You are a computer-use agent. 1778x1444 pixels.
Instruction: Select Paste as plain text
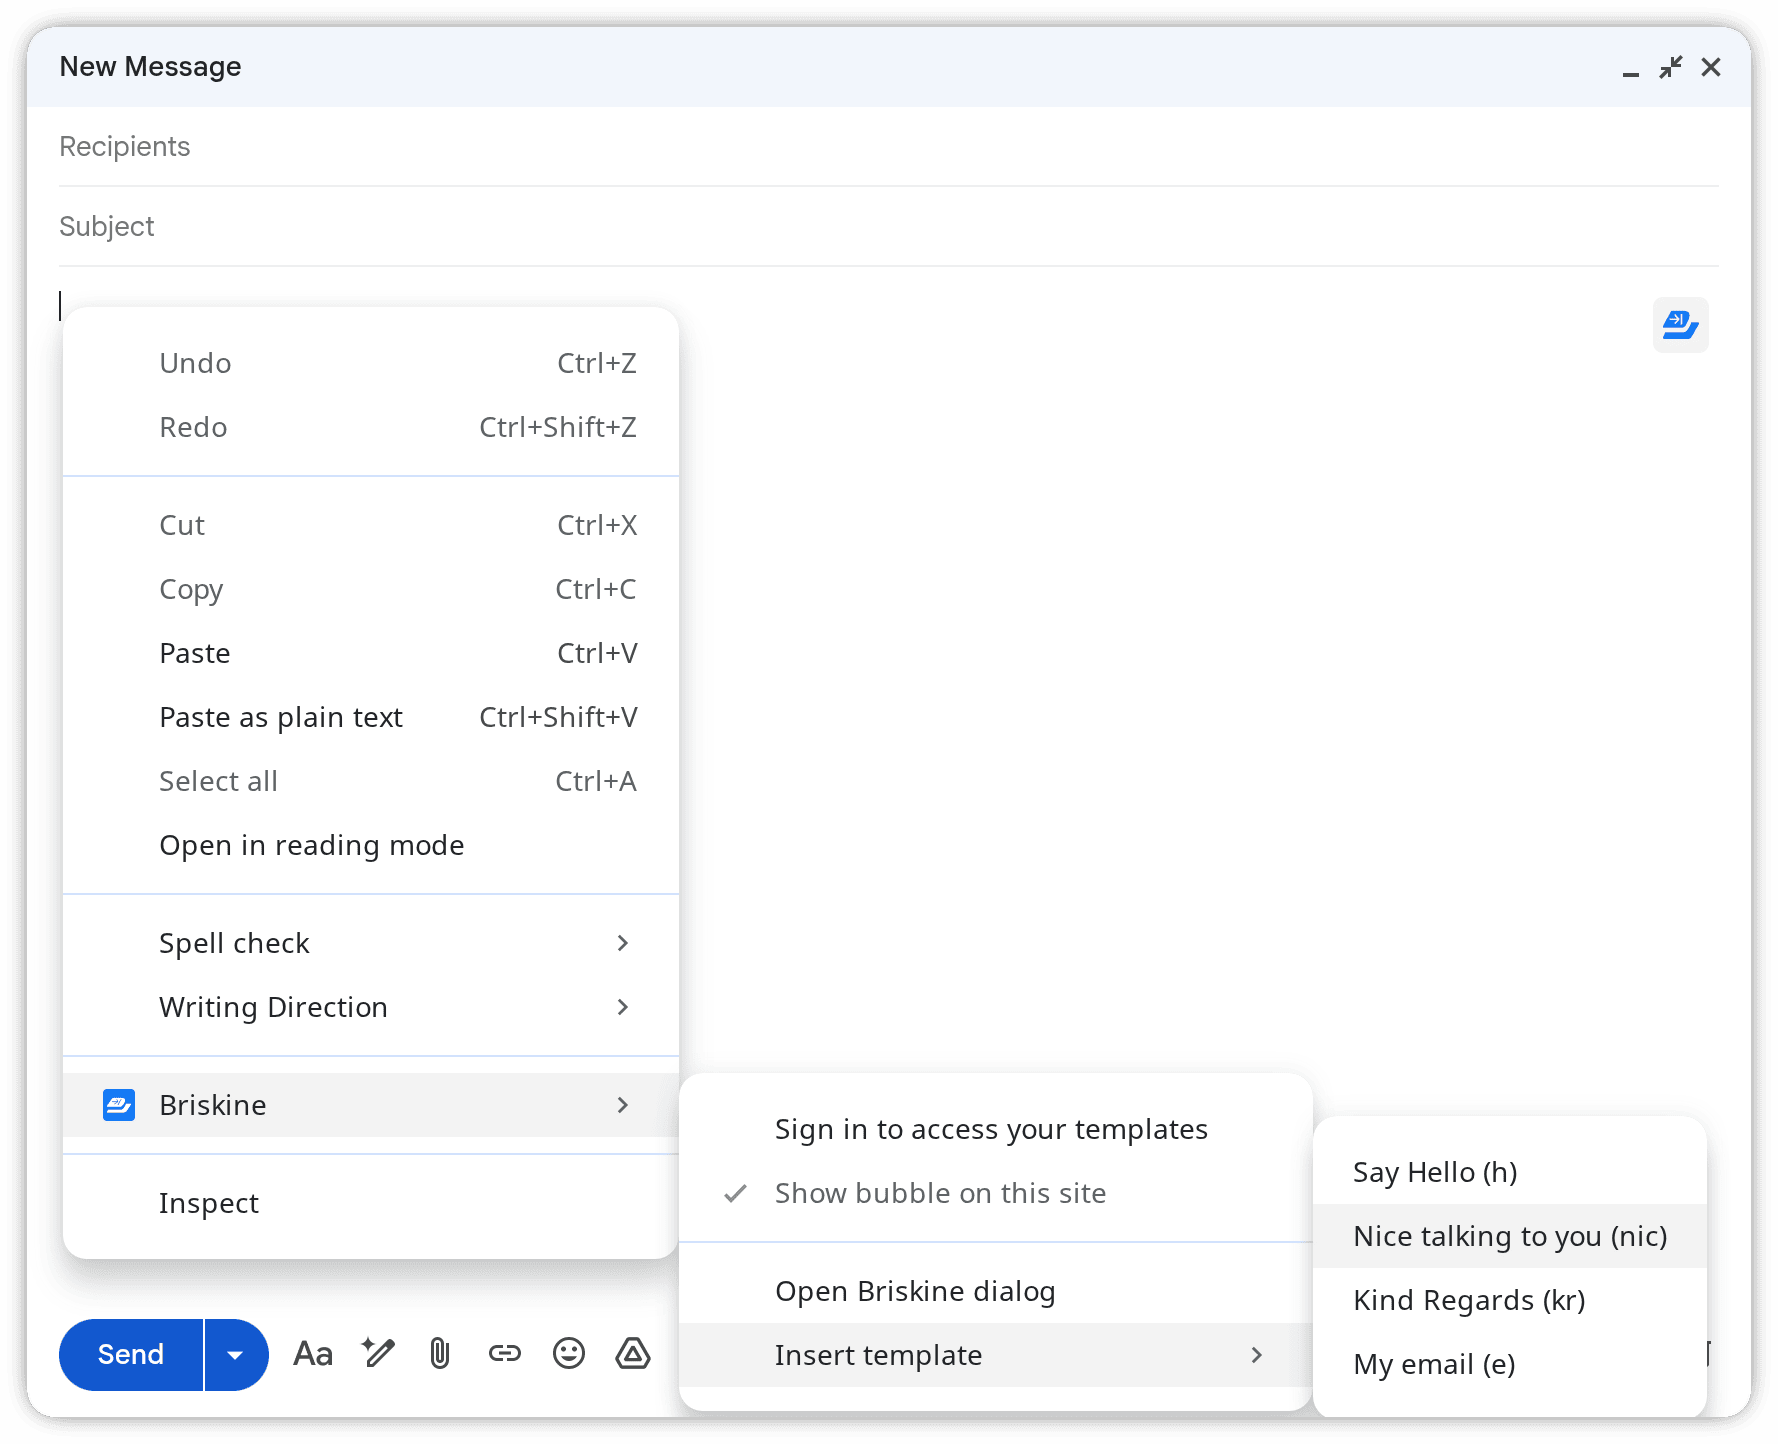point(281,717)
